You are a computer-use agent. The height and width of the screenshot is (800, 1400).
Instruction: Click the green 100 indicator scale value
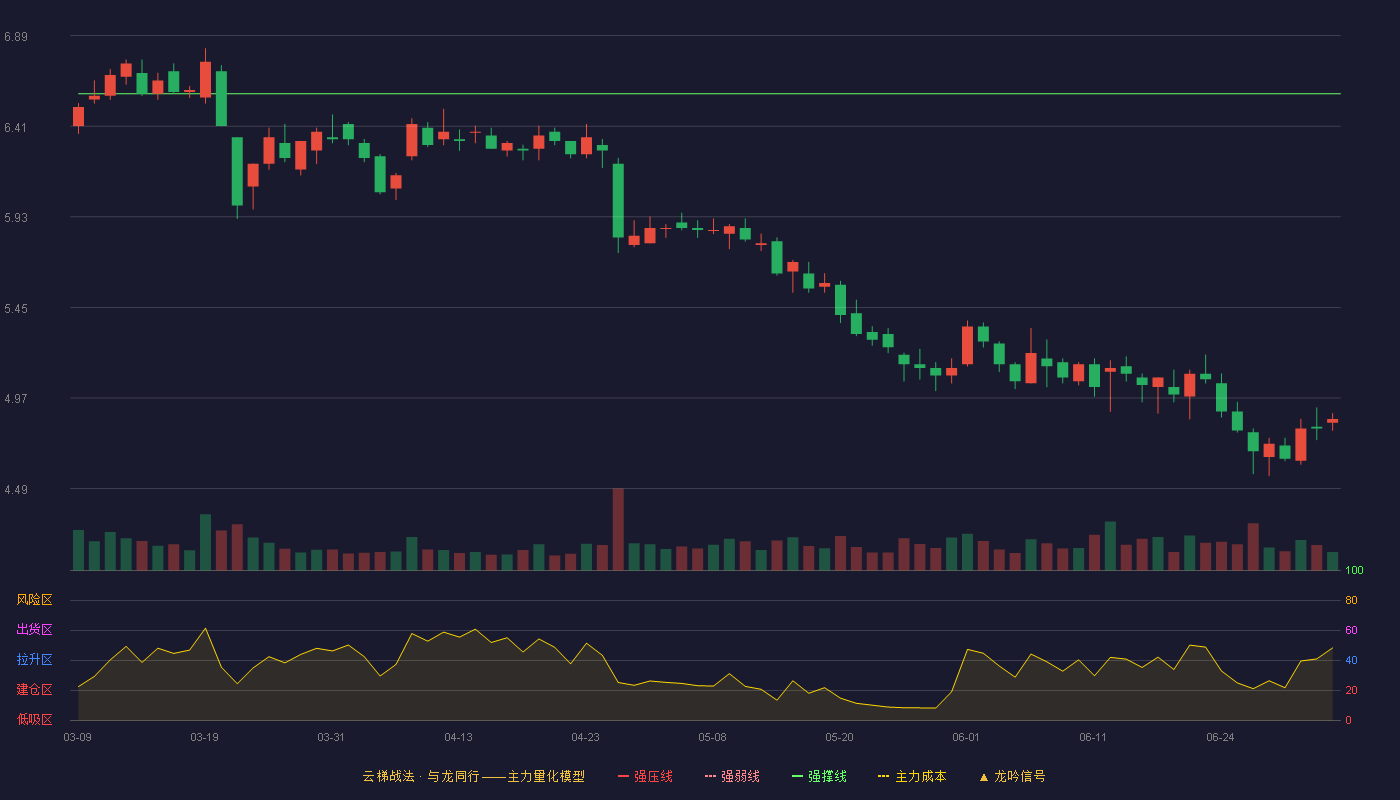pos(1354,571)
